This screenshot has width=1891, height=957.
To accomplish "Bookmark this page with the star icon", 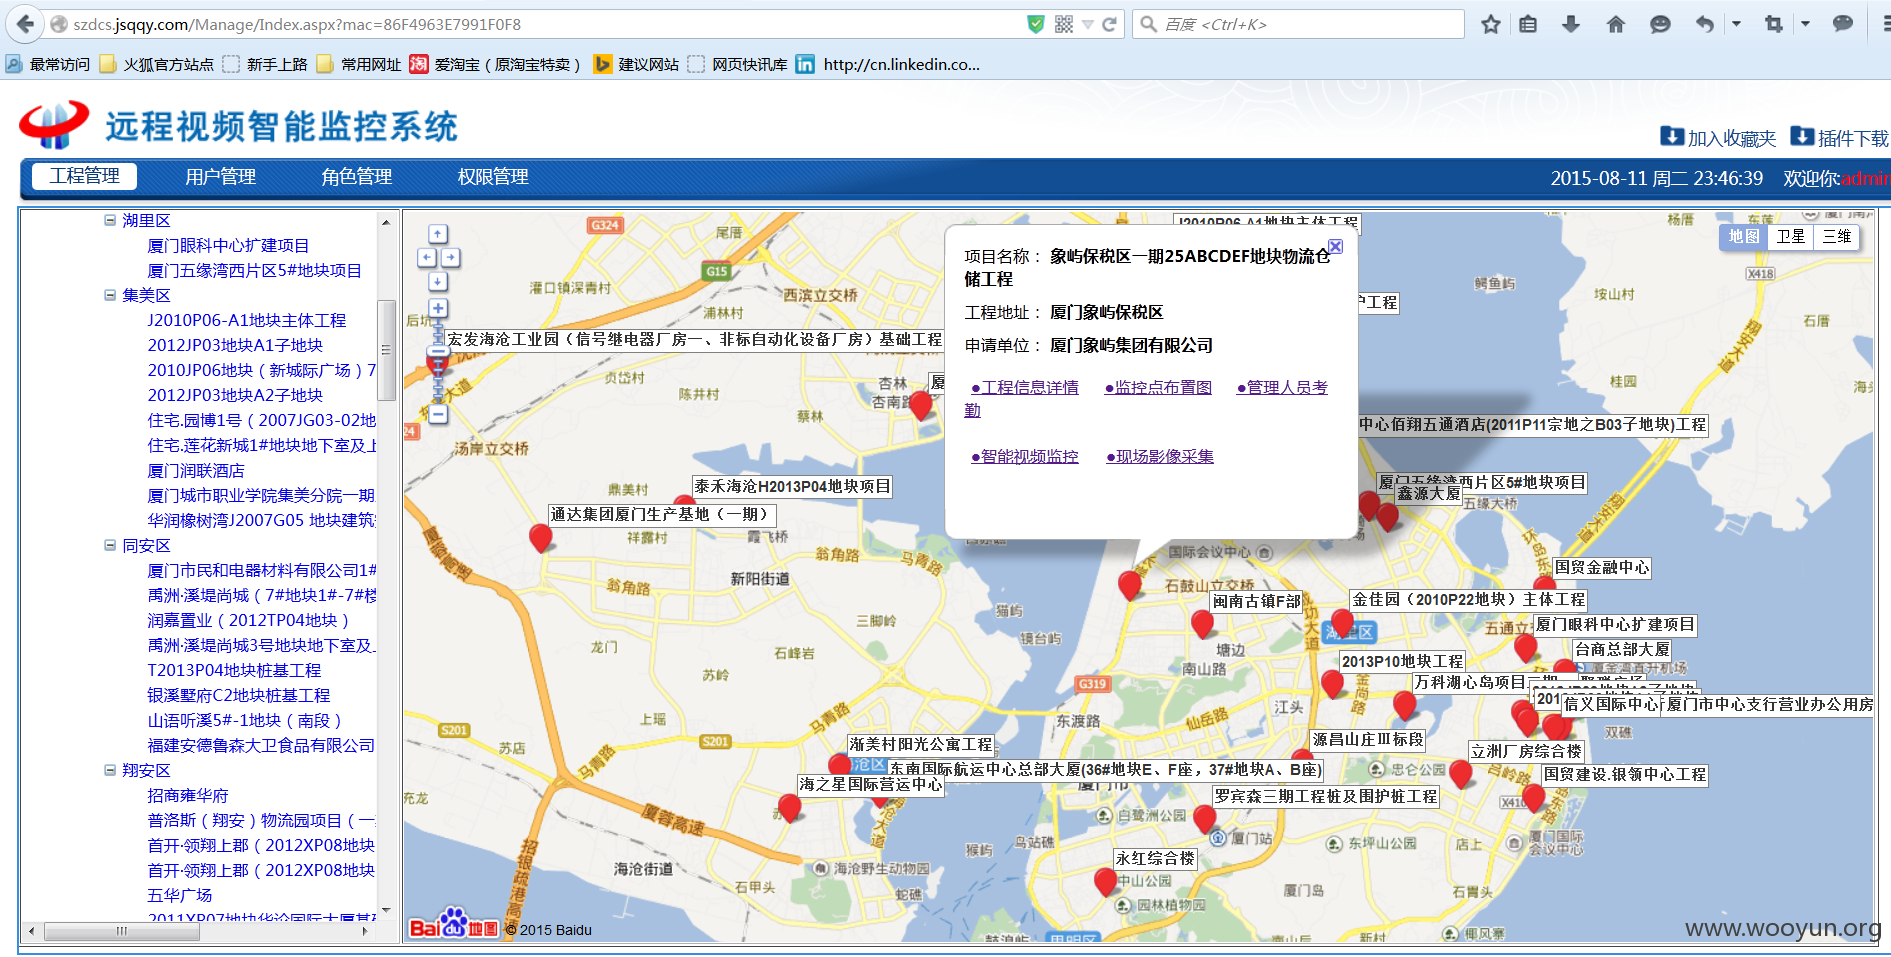I will pyautogui.click(x=1491, y=24).
